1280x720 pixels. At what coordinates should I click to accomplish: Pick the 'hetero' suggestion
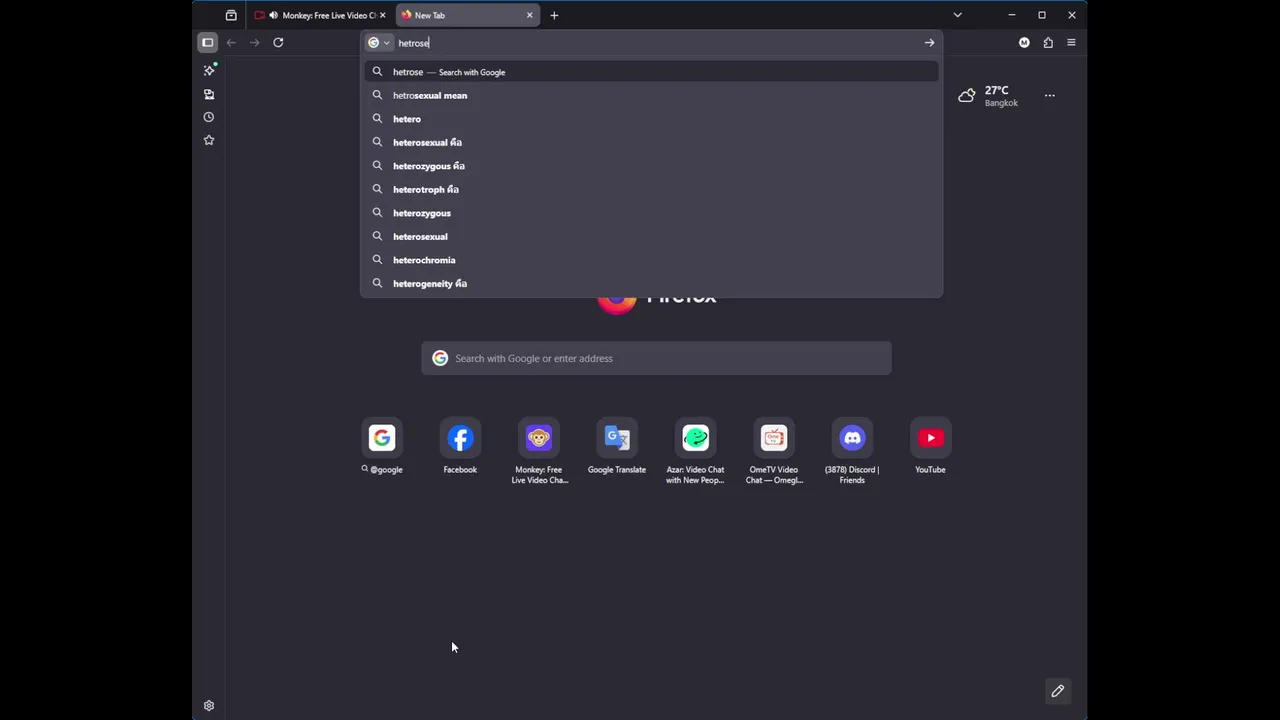(x=651, y=119)
